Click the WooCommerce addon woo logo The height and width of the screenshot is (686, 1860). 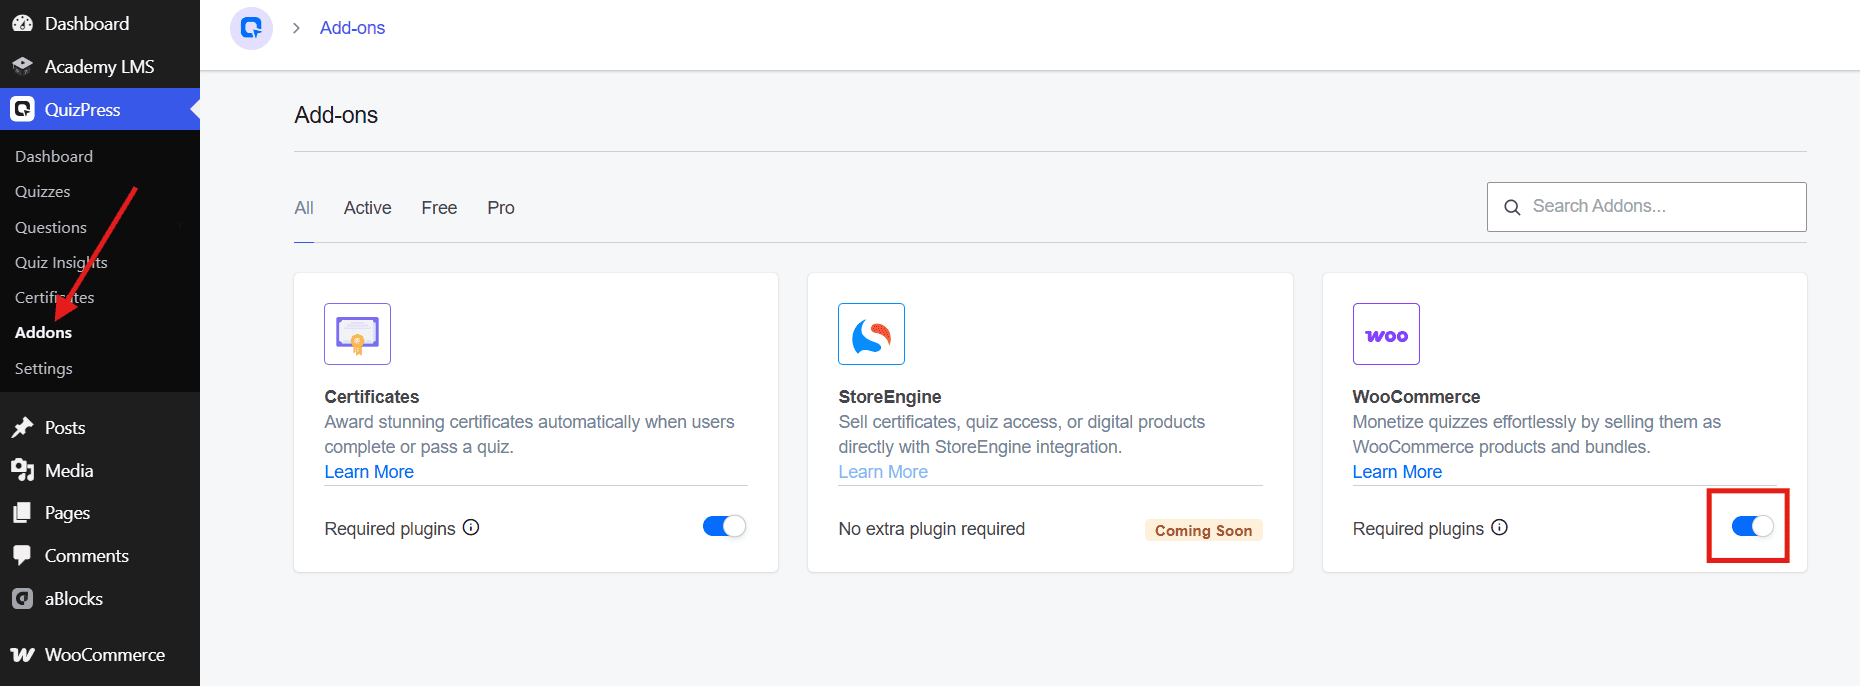pyautogui.click(x=1386, y=334)
